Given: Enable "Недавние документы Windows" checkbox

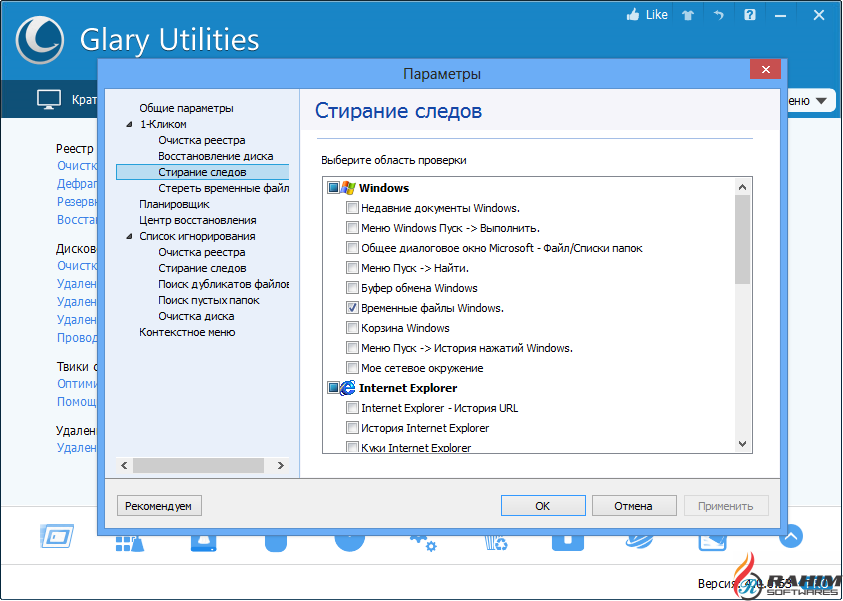Looking at the screenshot, I should (x=352, y=208).
